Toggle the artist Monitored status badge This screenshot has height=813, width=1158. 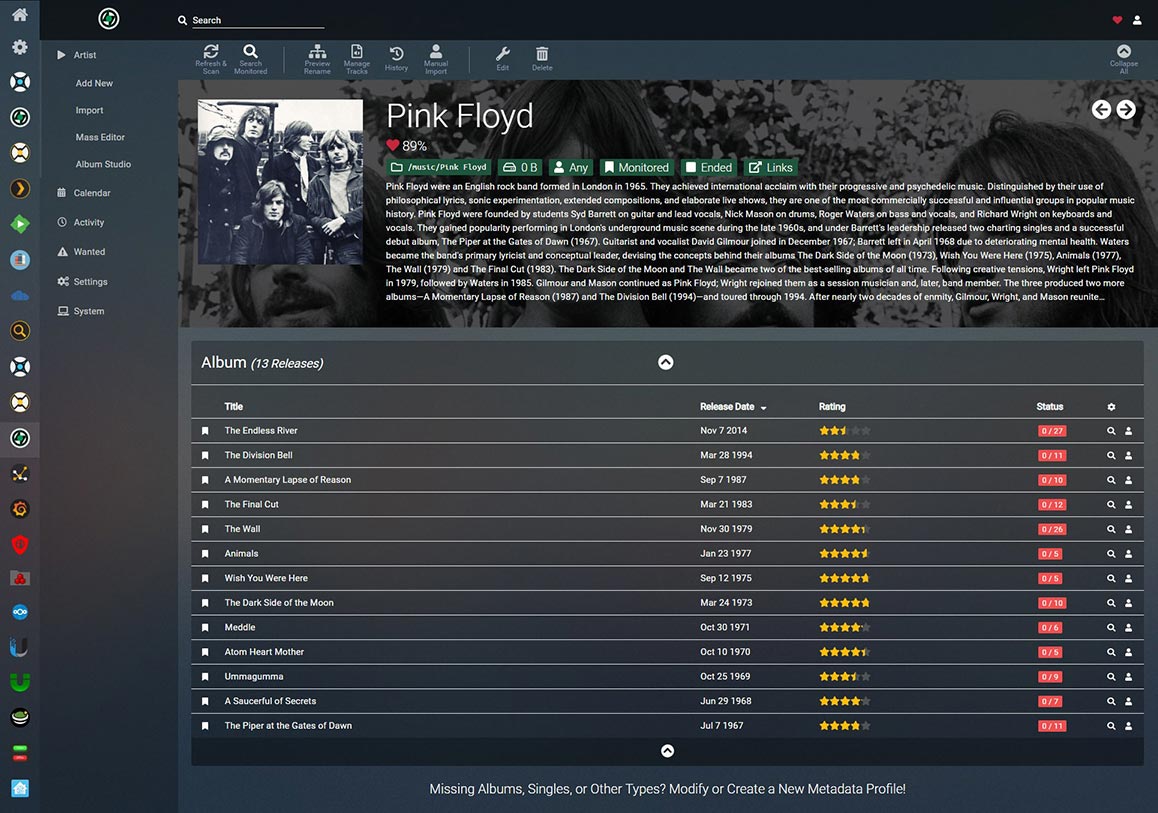pos(635,167)
